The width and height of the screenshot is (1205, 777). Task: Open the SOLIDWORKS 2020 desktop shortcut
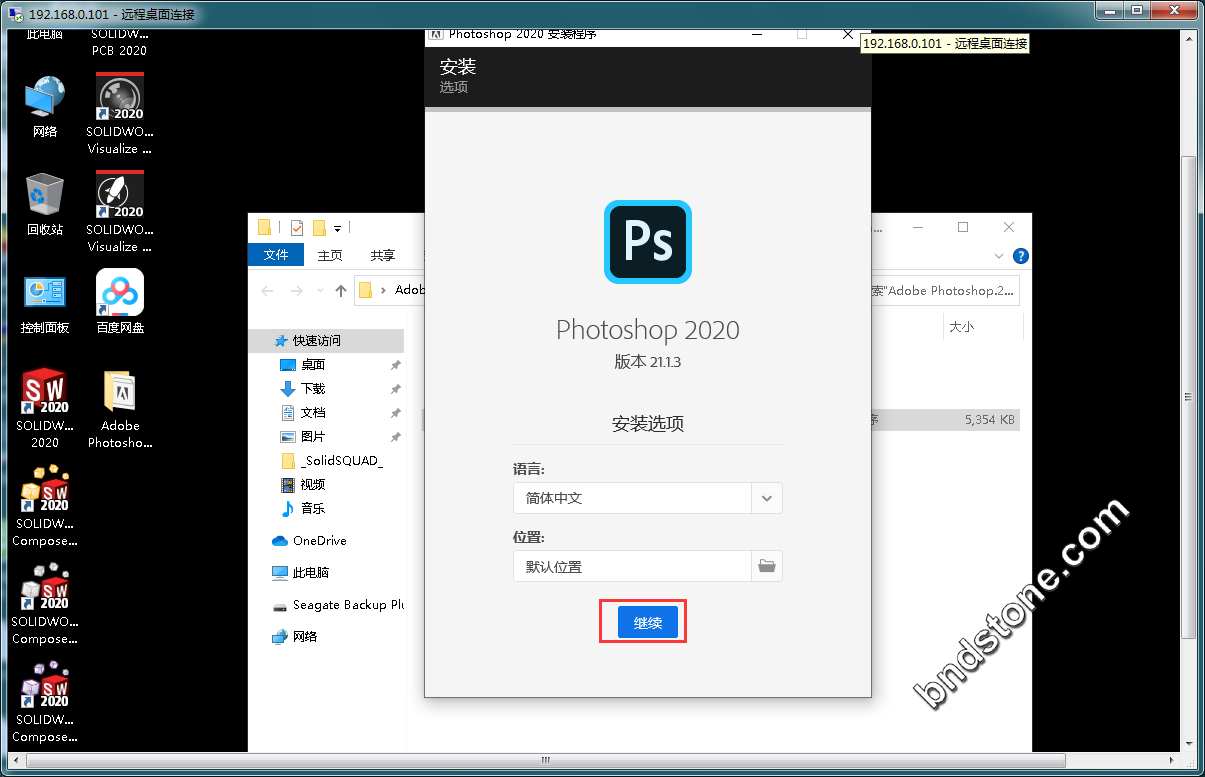tap(45, 407)
